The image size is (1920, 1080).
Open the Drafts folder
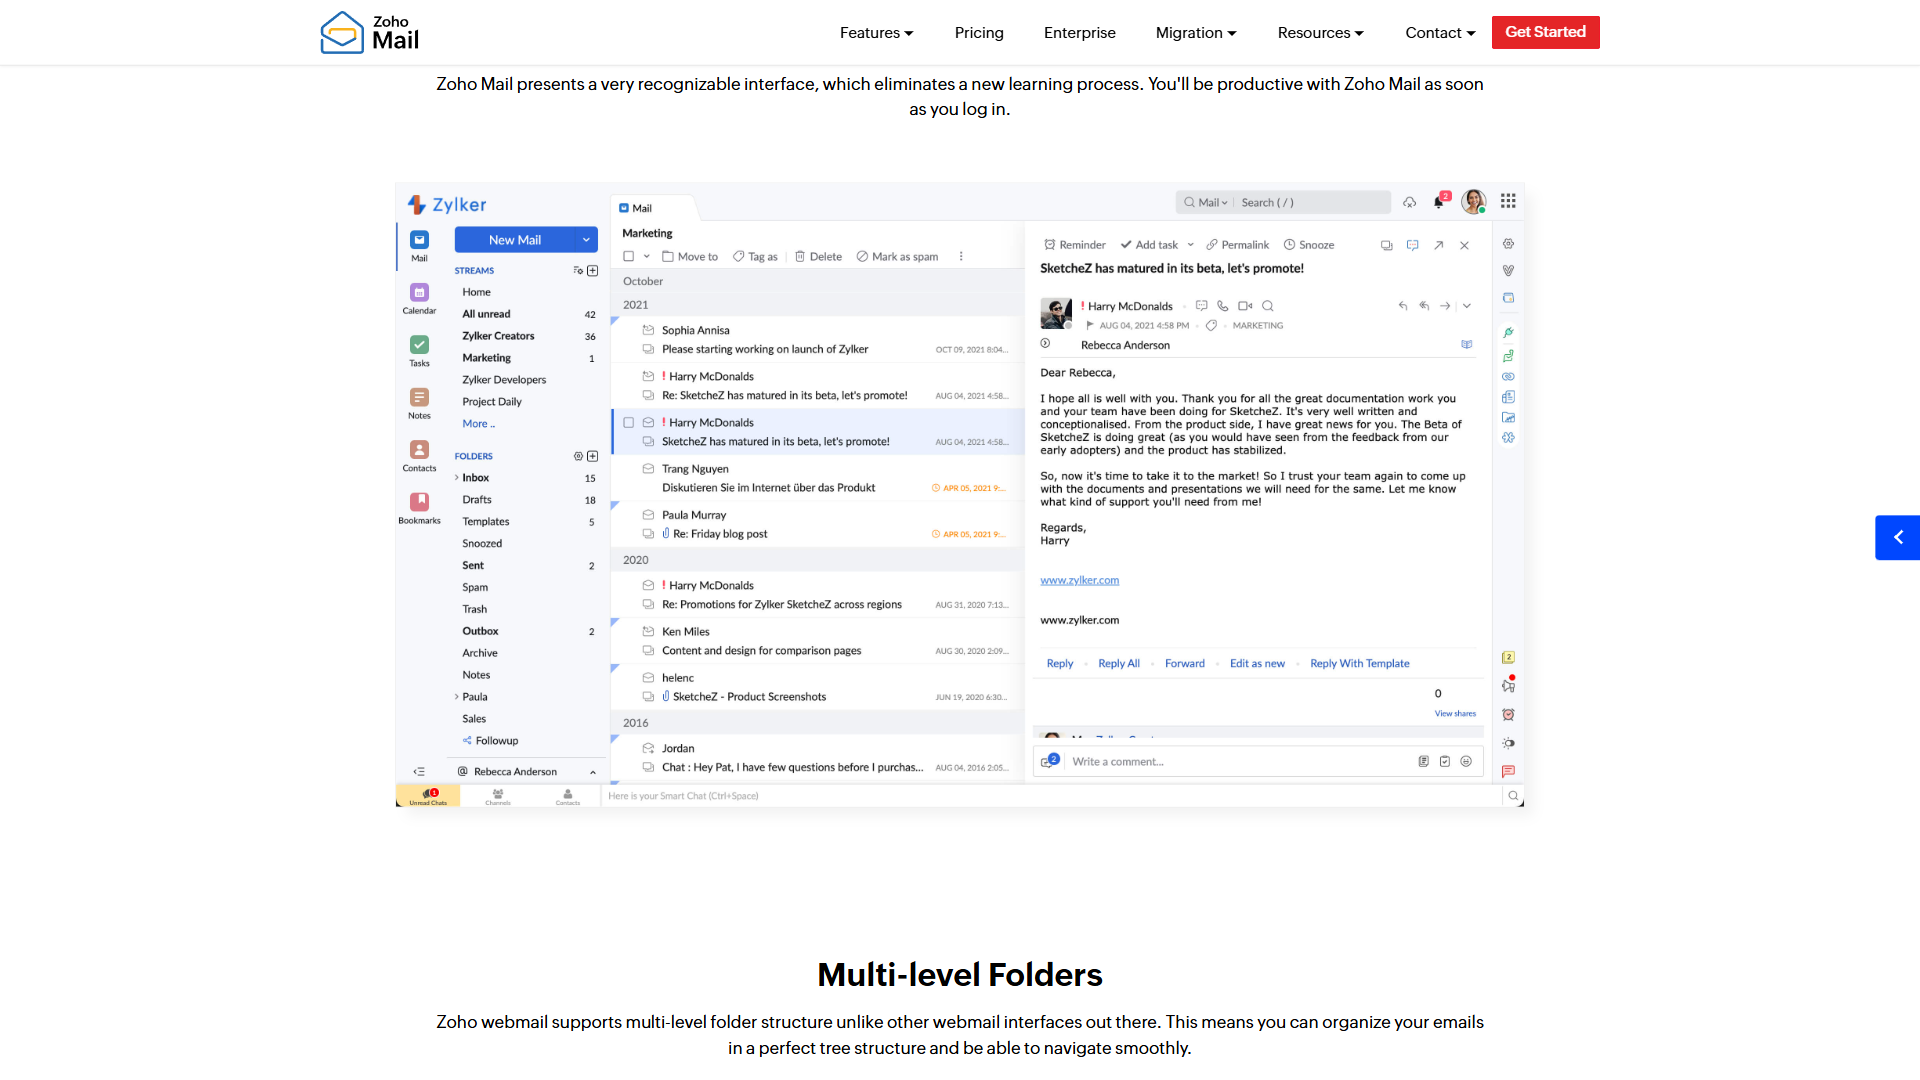pyautogui.click(x=477, y=500)
